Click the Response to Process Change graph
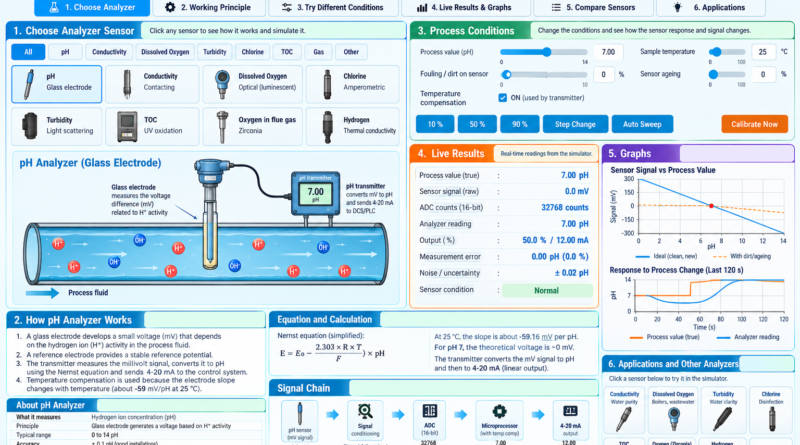The height and width of the screenshot is (445, 800). click(x=709, y=295)
